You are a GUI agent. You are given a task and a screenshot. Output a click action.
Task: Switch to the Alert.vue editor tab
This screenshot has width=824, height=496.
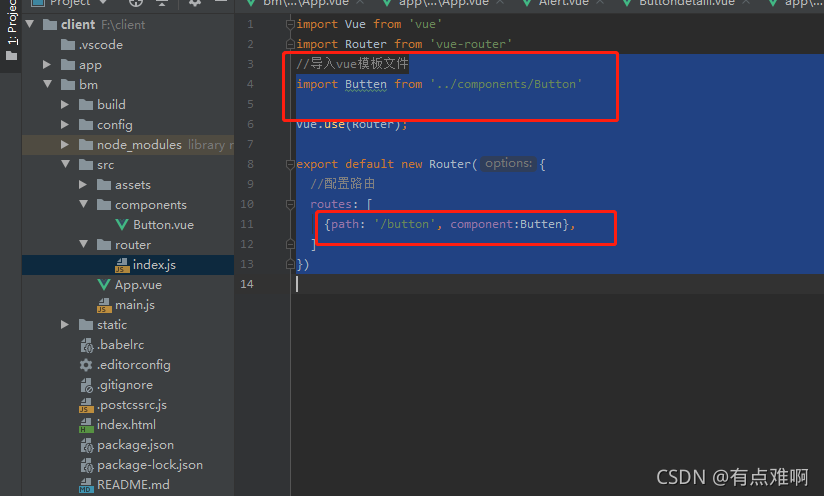[x=563, y=3]
